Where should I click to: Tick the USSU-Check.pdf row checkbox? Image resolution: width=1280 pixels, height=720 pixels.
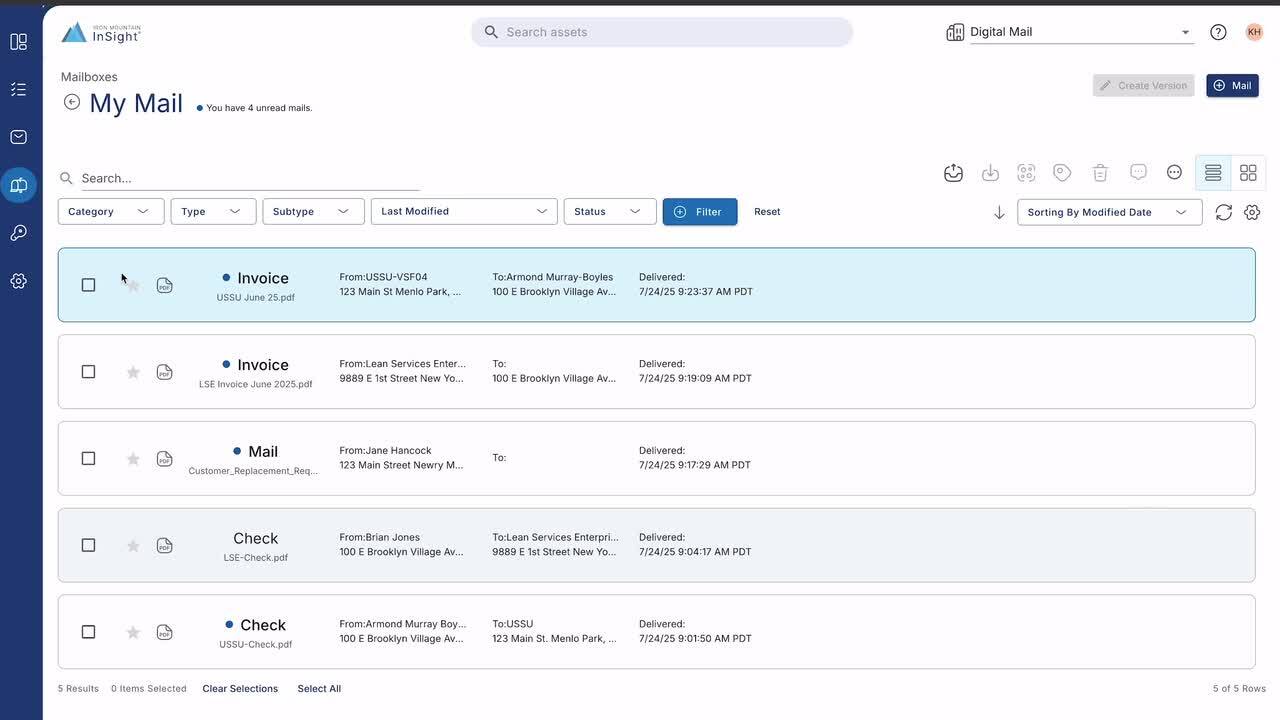point(88,632)
